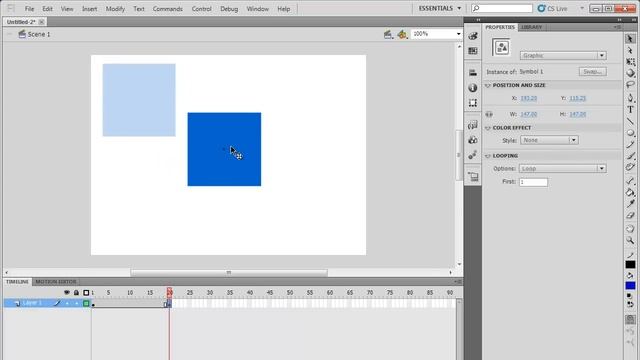Open the Color Effect Style dropdown
This screenshot has width=640, height=360.
click(549, 140)
